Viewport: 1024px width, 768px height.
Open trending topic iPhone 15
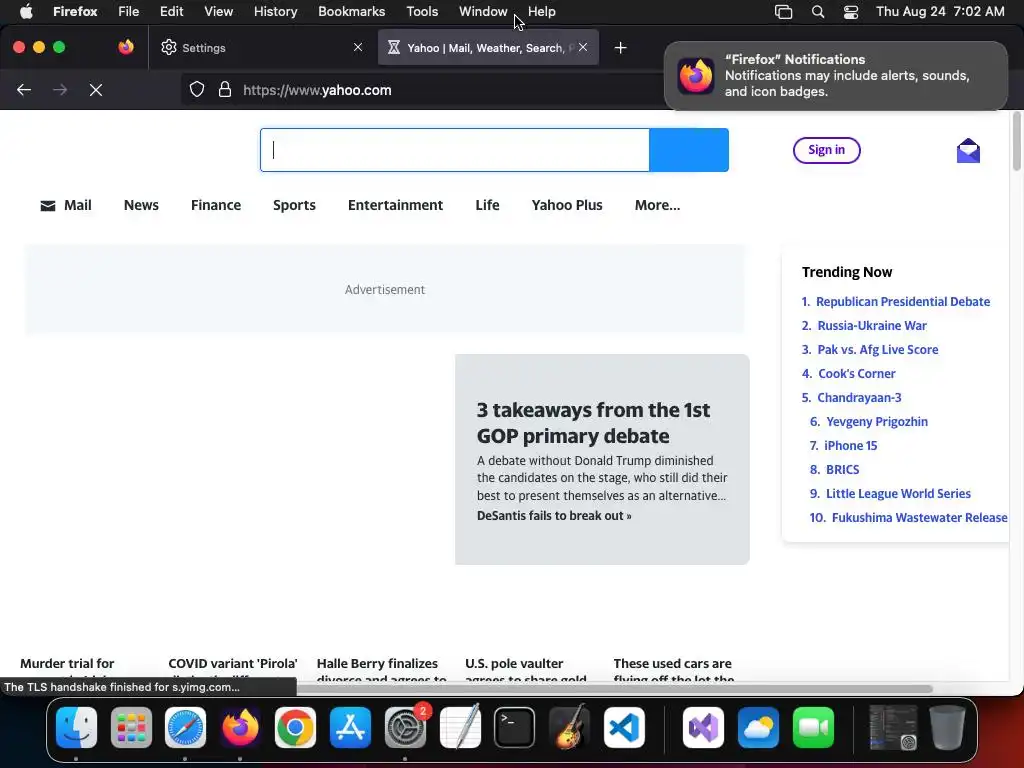click(850, 446)
